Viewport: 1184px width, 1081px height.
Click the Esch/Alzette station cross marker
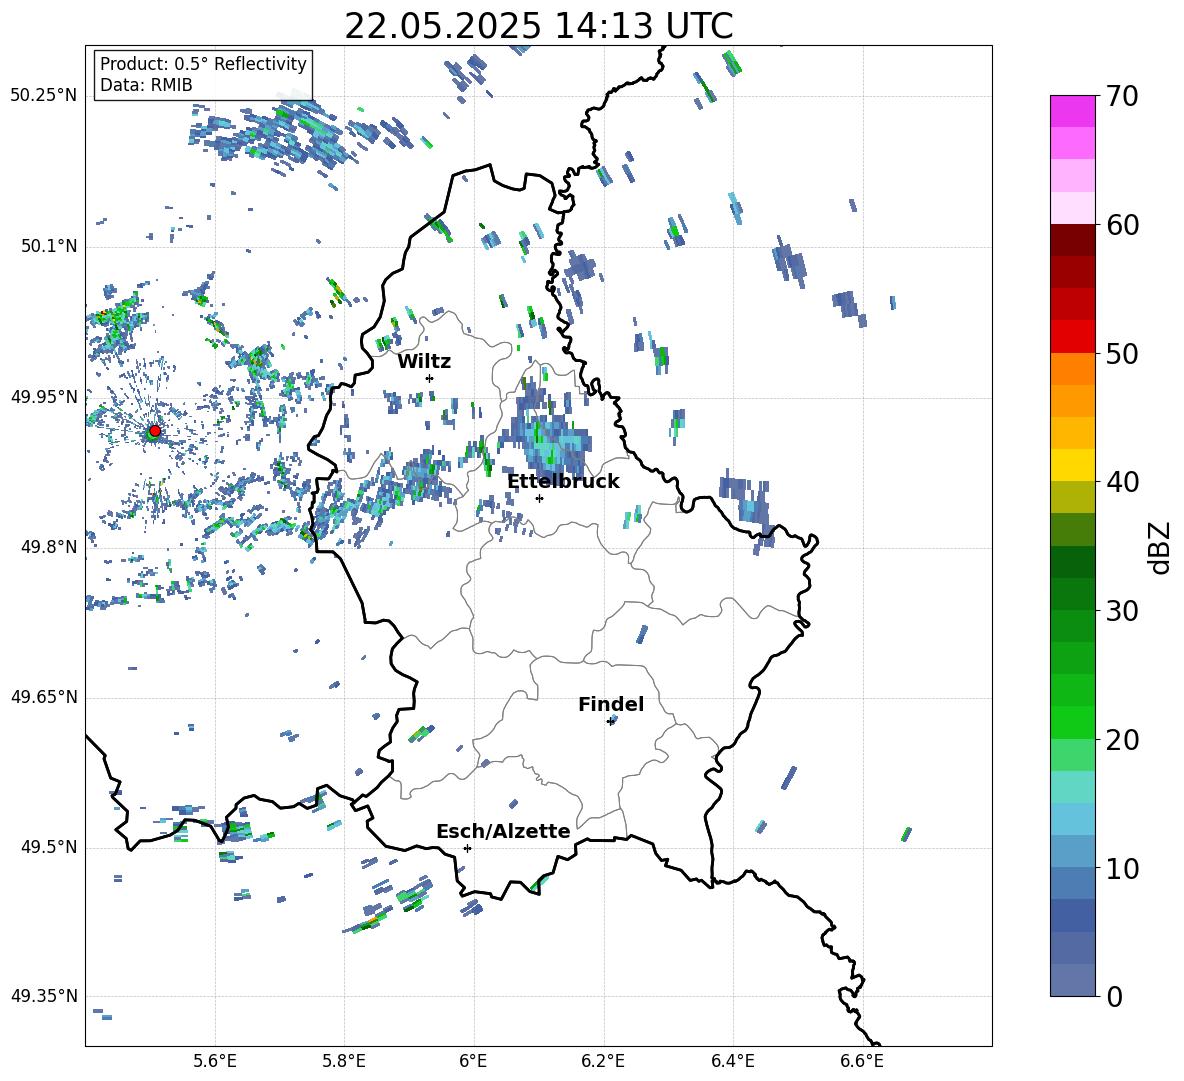point(467,848)
